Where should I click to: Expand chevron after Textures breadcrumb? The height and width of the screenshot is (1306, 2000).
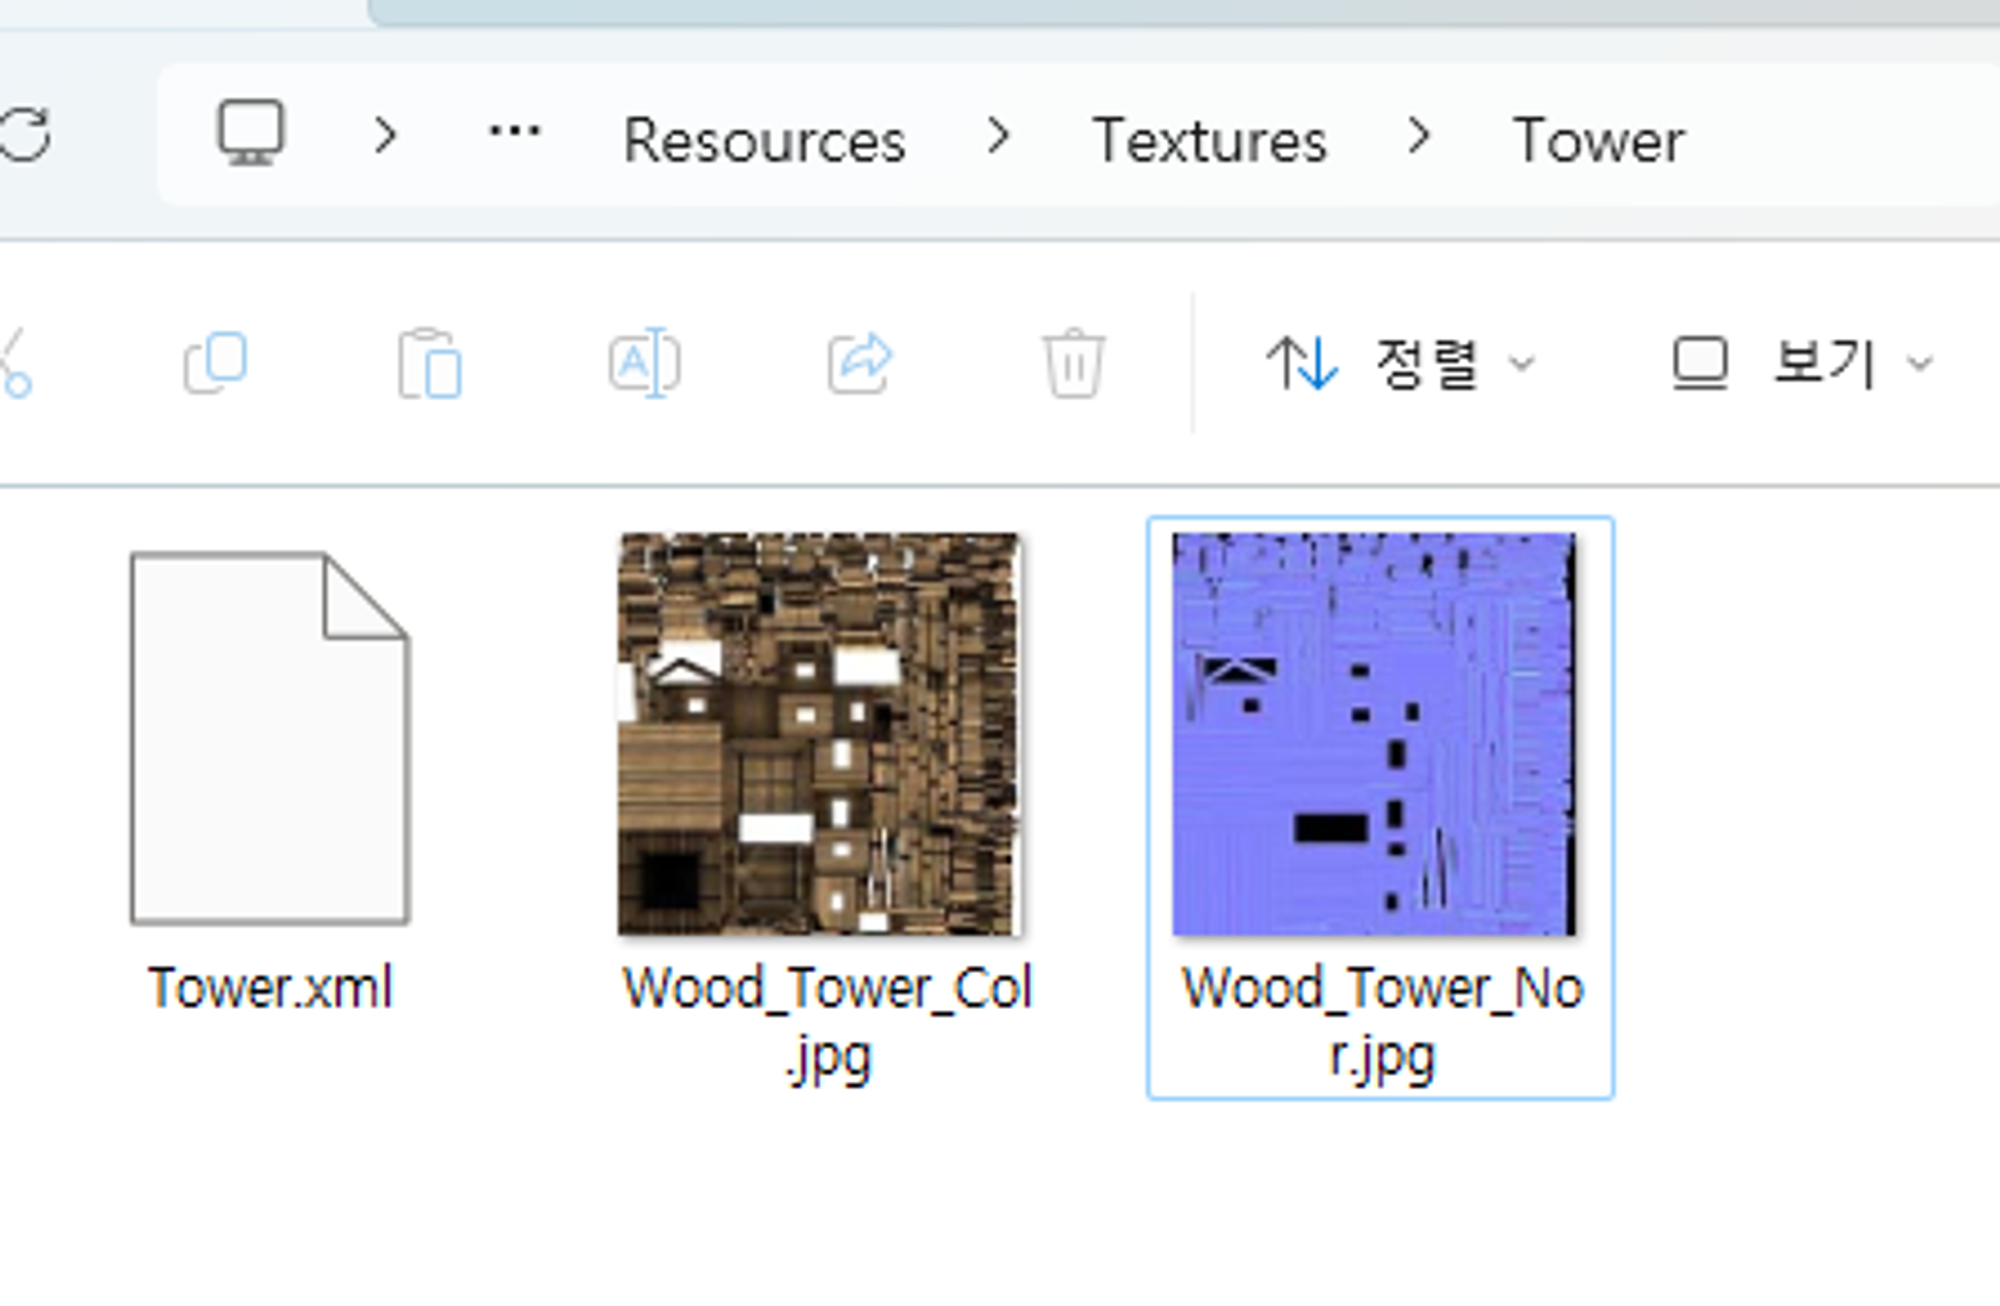(x=1418, y=135)
